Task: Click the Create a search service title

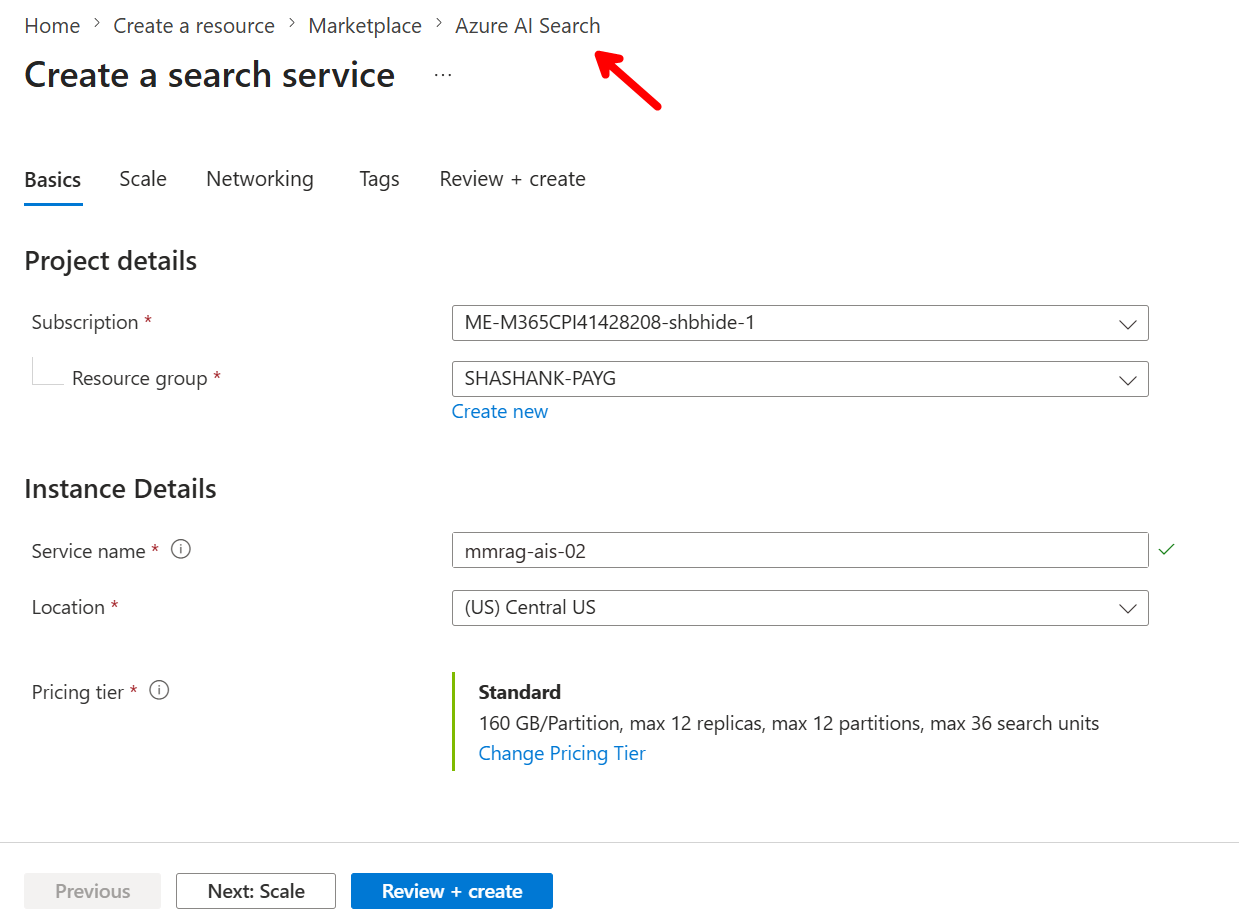Action: point(210,75)
